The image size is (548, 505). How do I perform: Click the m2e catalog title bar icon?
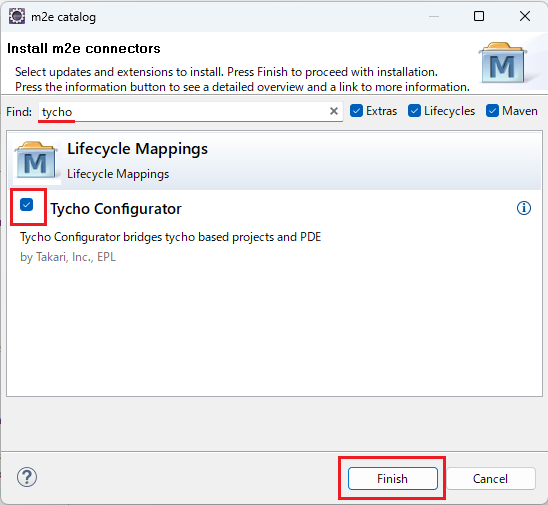click(x=17, y=16)
